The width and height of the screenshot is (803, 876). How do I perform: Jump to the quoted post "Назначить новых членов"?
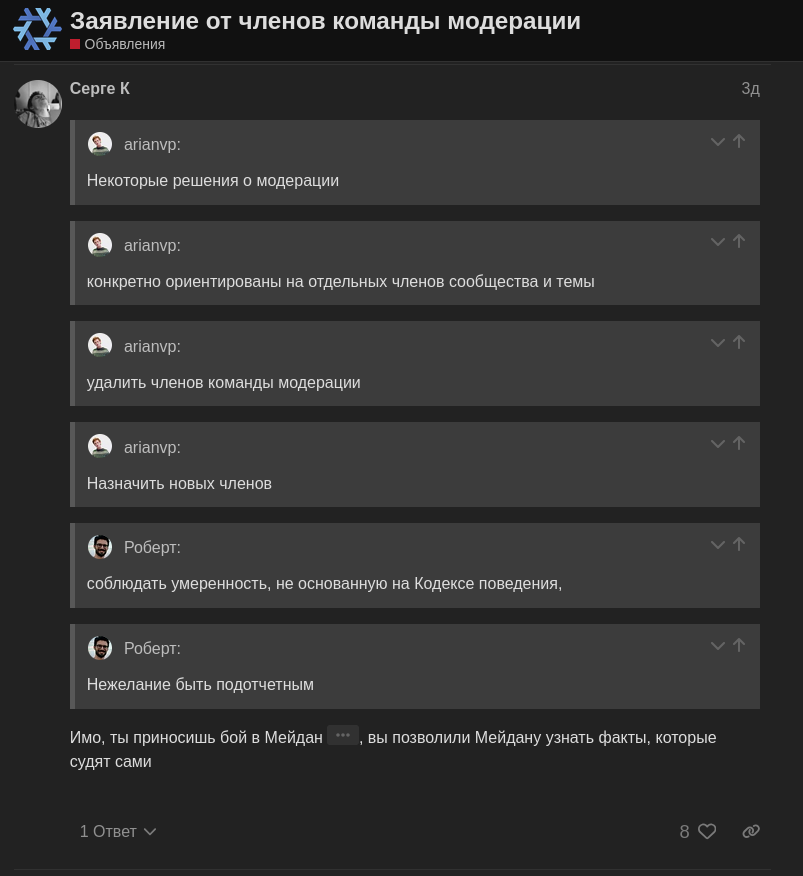tap(739, 444)
